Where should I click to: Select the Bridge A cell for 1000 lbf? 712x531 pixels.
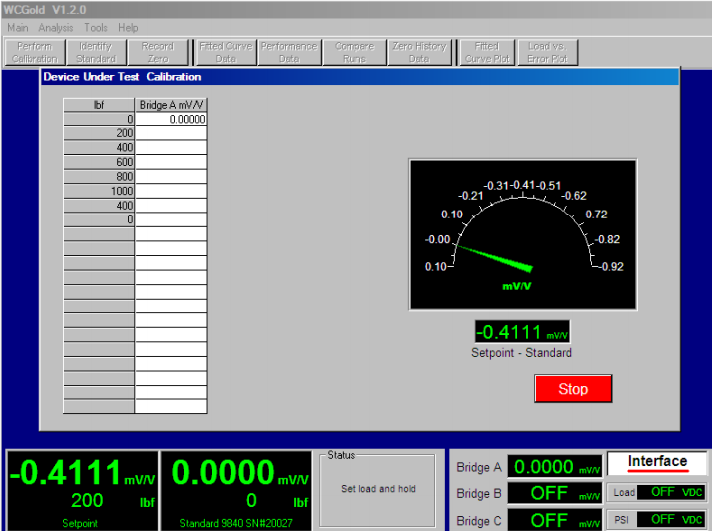(x=171, y=191)
